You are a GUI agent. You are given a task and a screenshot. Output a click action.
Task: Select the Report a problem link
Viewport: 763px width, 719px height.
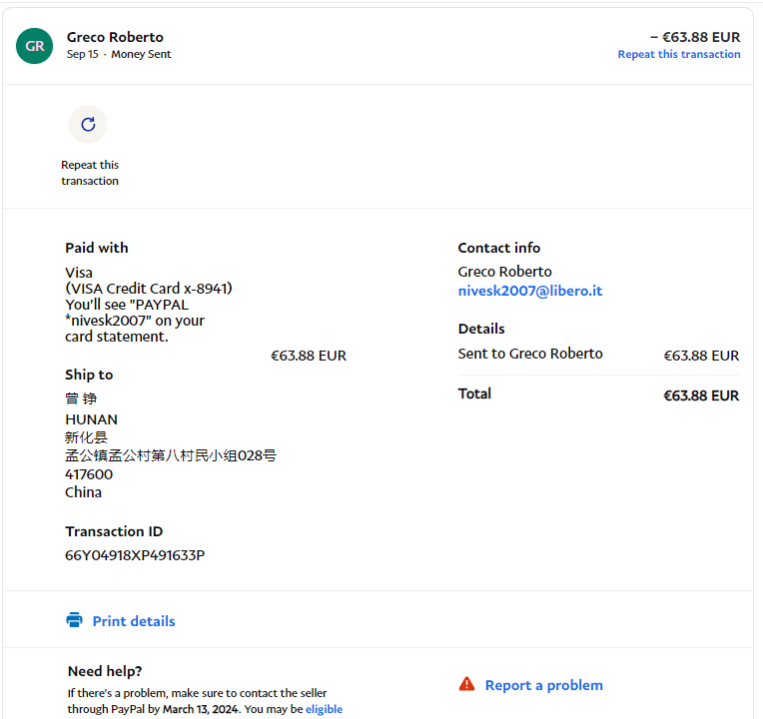[543, 685]
